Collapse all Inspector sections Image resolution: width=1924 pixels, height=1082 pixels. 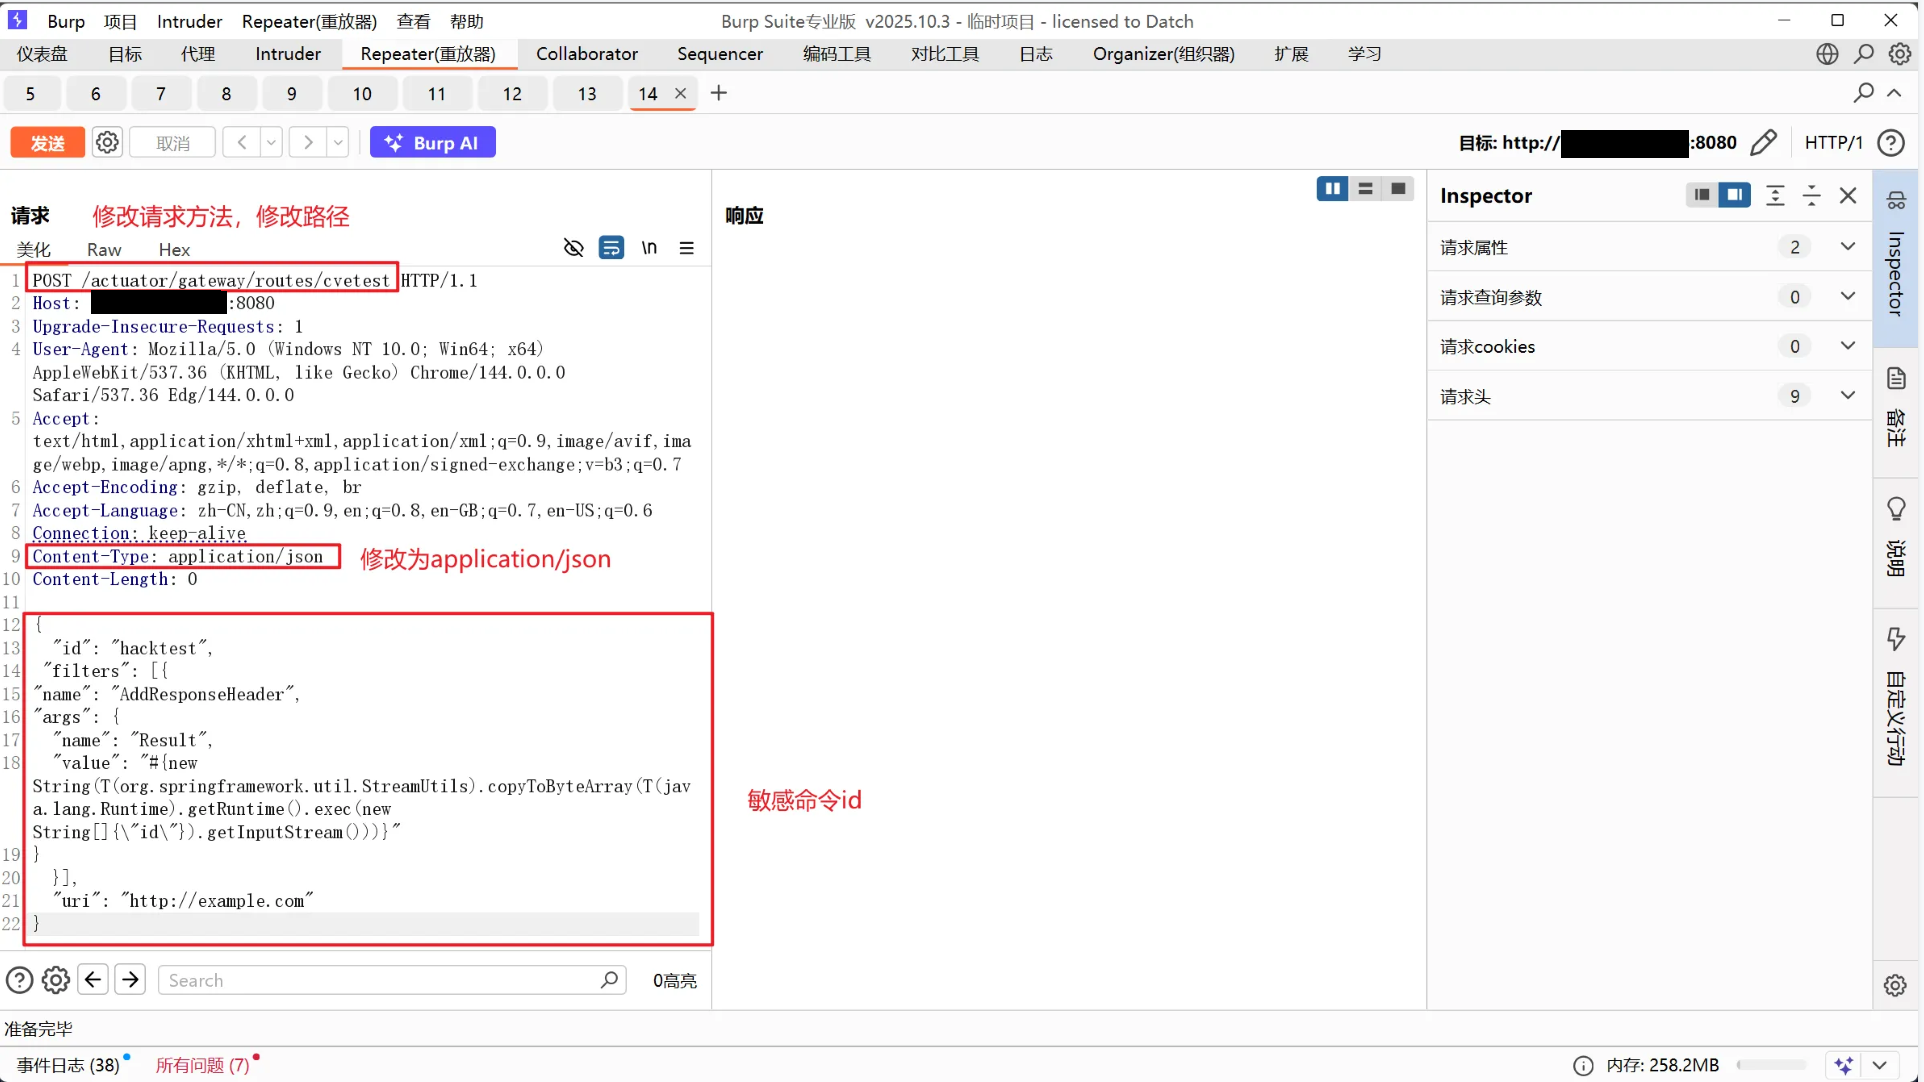1811,195
